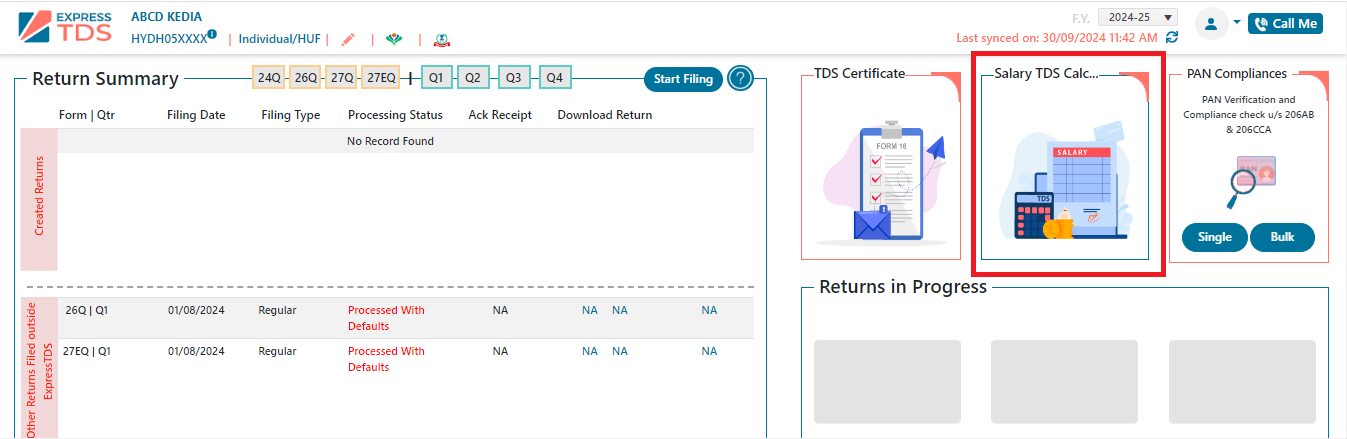Click the Bulk PAN verification button
1347x439 pixels.
pos(1282,237)
